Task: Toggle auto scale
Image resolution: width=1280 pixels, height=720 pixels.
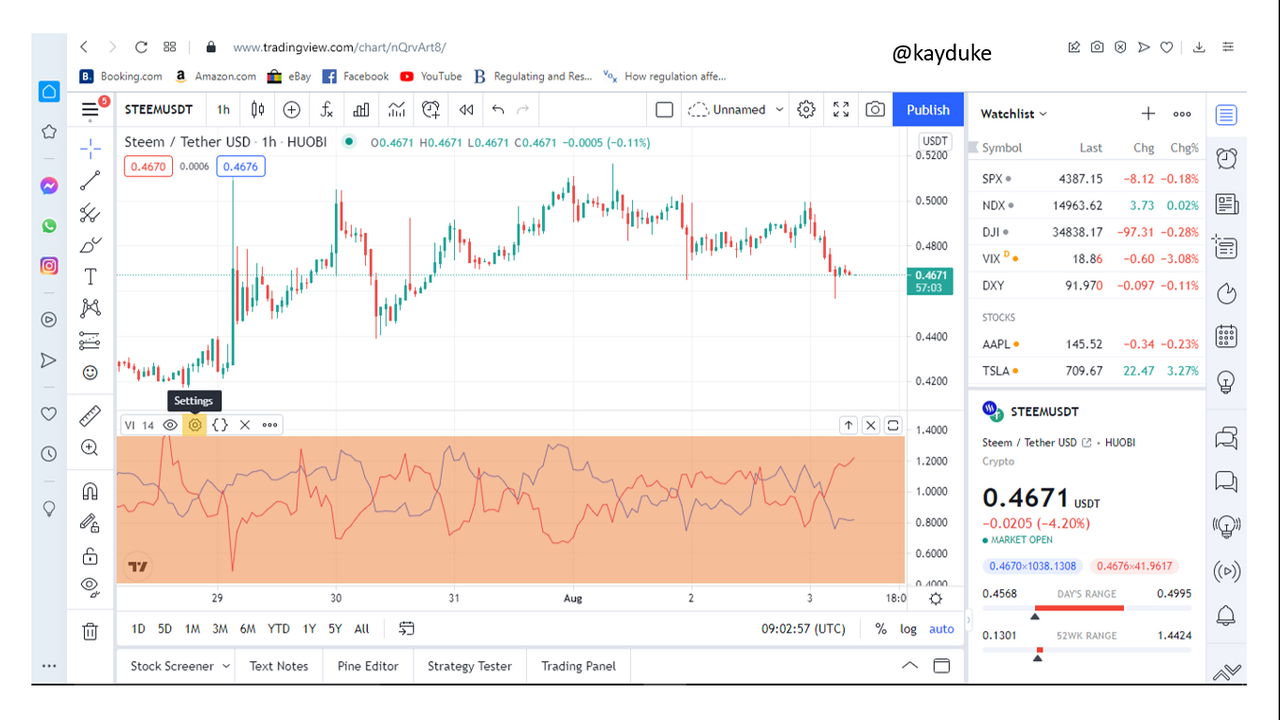Action: (x=942, y=629)
